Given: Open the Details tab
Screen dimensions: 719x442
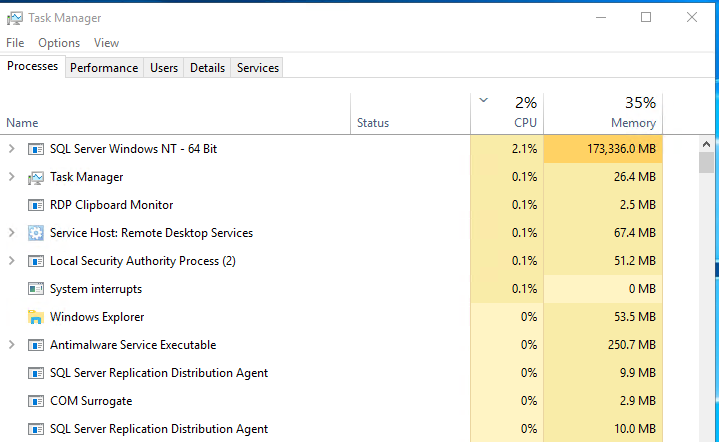Looking at the screenshot, I should pos(207,68).
